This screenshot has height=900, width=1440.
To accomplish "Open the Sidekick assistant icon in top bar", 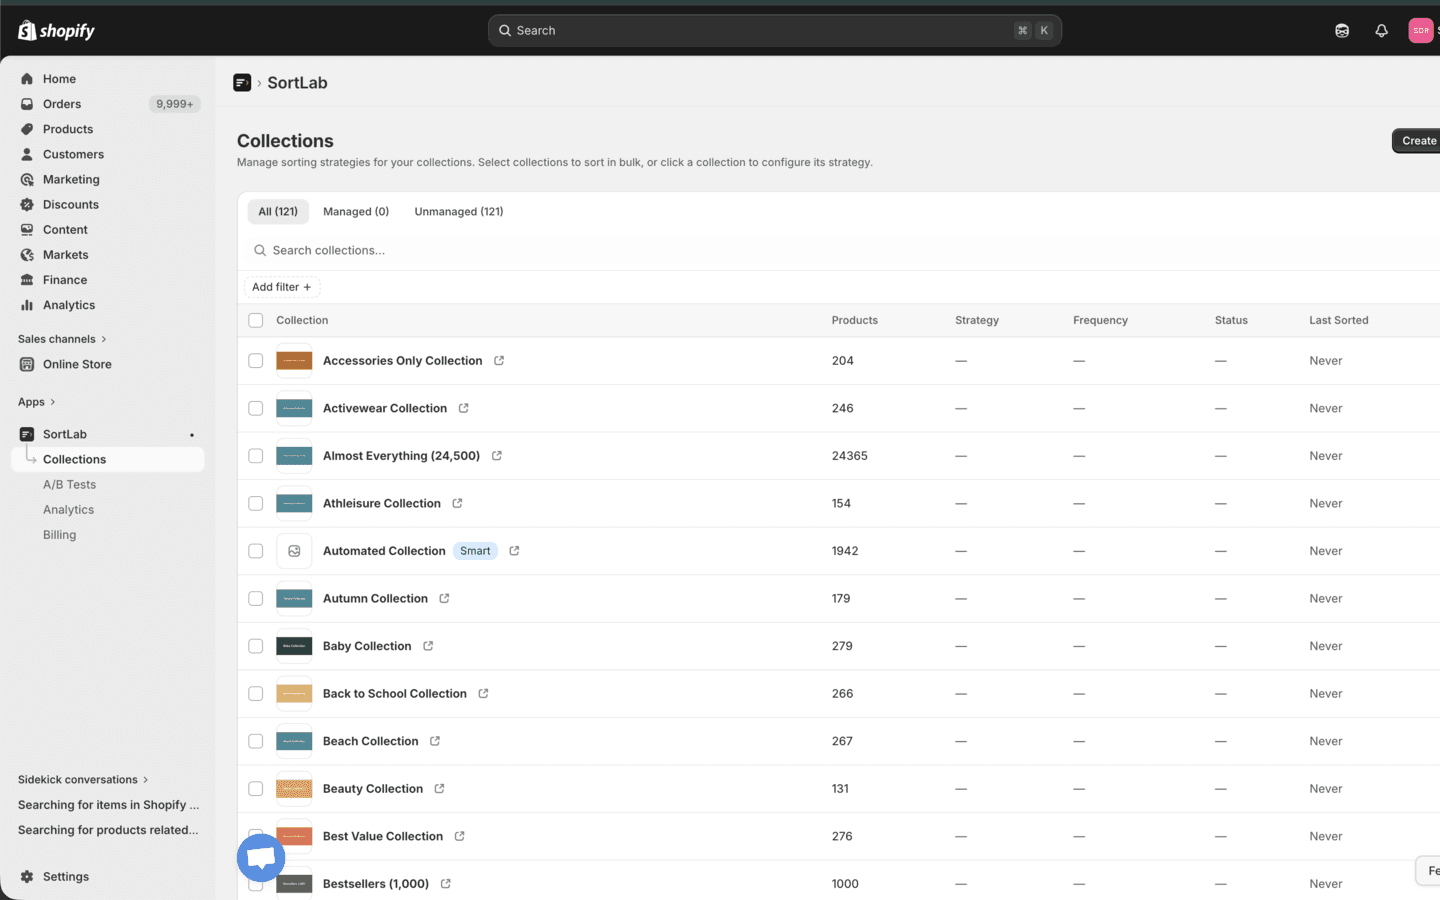I will click(x=1342, y=31).
